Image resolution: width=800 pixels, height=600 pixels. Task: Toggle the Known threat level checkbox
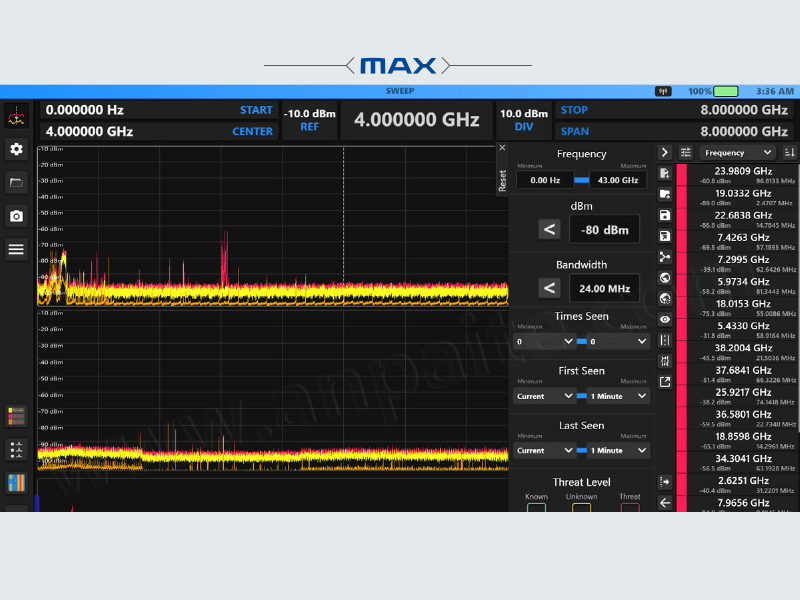click(536, 508)
